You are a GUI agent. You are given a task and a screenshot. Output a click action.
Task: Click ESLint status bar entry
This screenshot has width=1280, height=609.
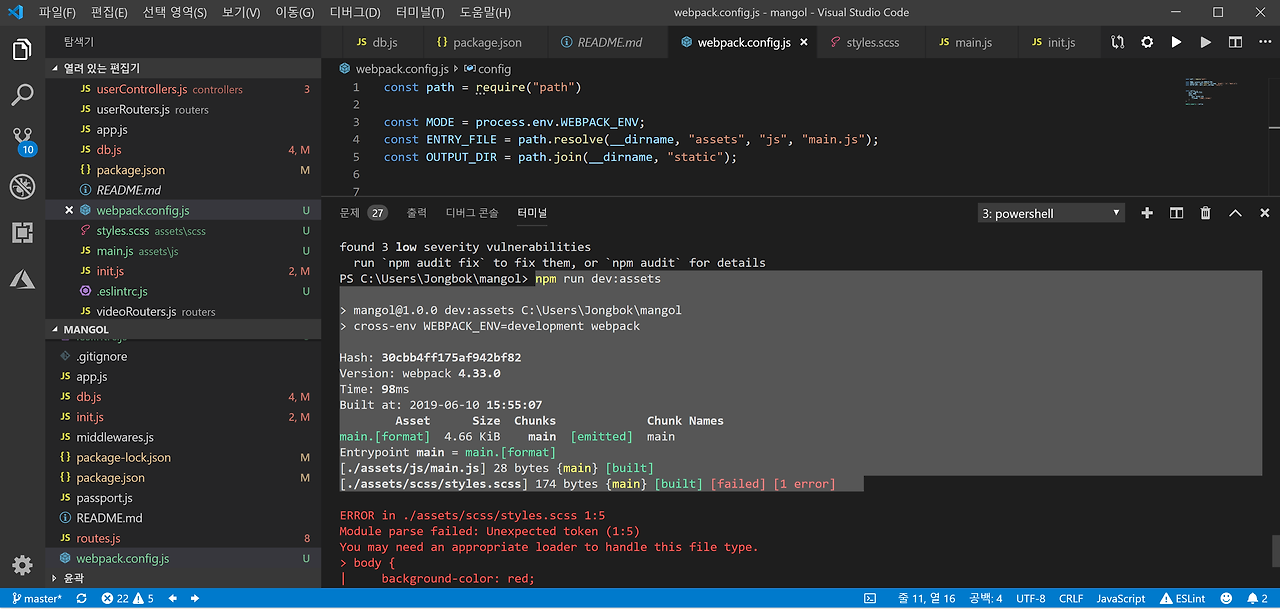pyautogui.click(x=1183, y=598)
